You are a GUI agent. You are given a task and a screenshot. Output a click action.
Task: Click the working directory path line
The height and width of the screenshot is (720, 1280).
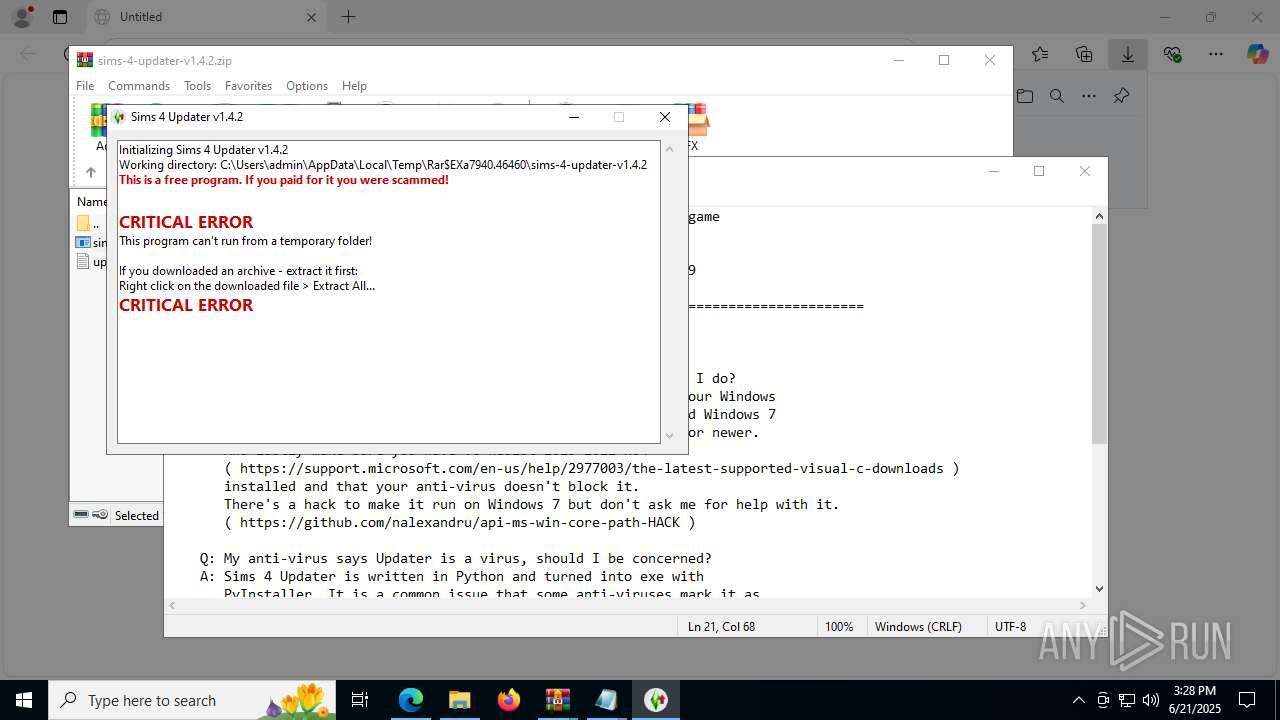point(383,165)
